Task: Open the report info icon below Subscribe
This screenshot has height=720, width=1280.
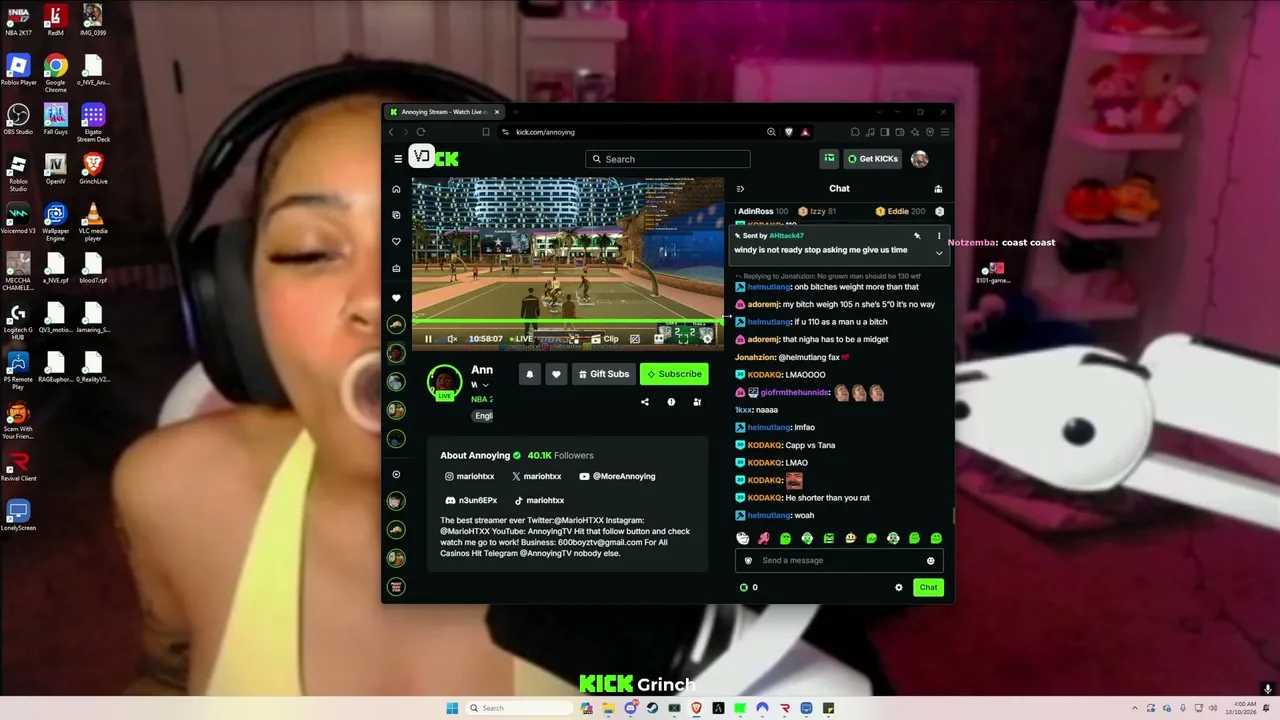Action: click(671, 402)
